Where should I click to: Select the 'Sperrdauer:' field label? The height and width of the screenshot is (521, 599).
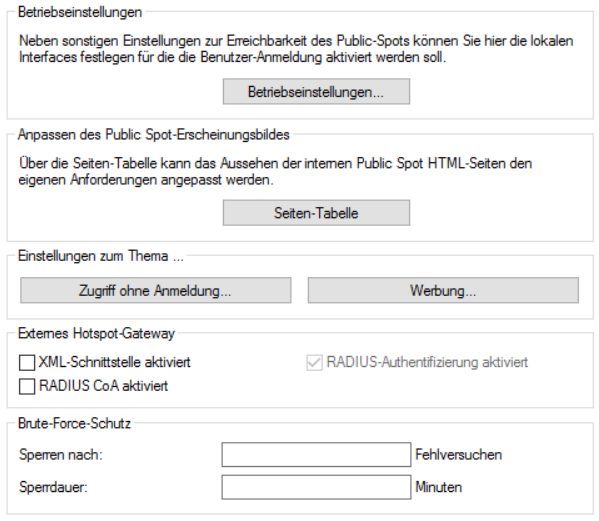click(x=53, y=487)
